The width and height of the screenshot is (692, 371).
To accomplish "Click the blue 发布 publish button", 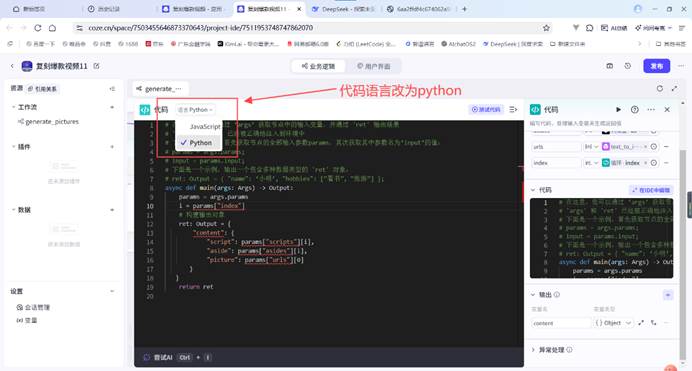I will [656, 66].
